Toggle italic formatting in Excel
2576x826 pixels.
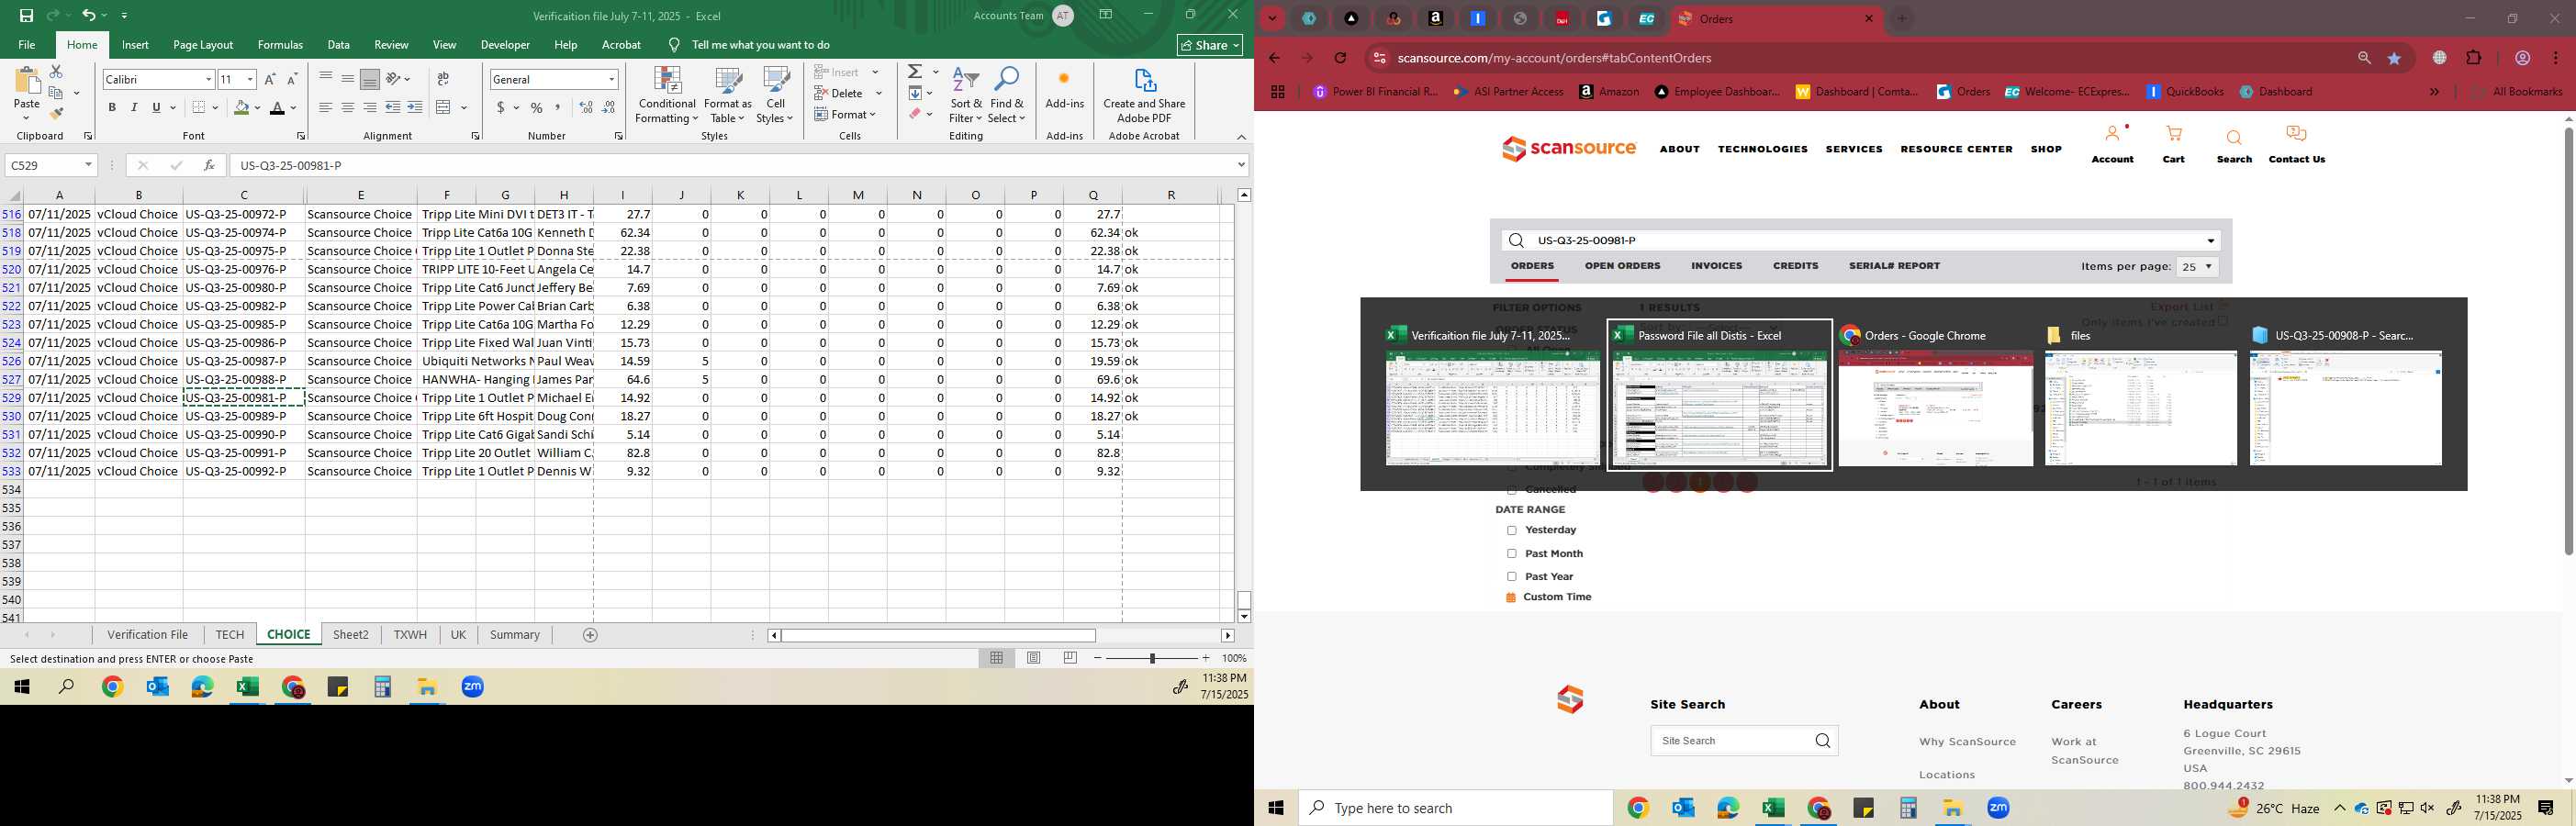point(134,107)
